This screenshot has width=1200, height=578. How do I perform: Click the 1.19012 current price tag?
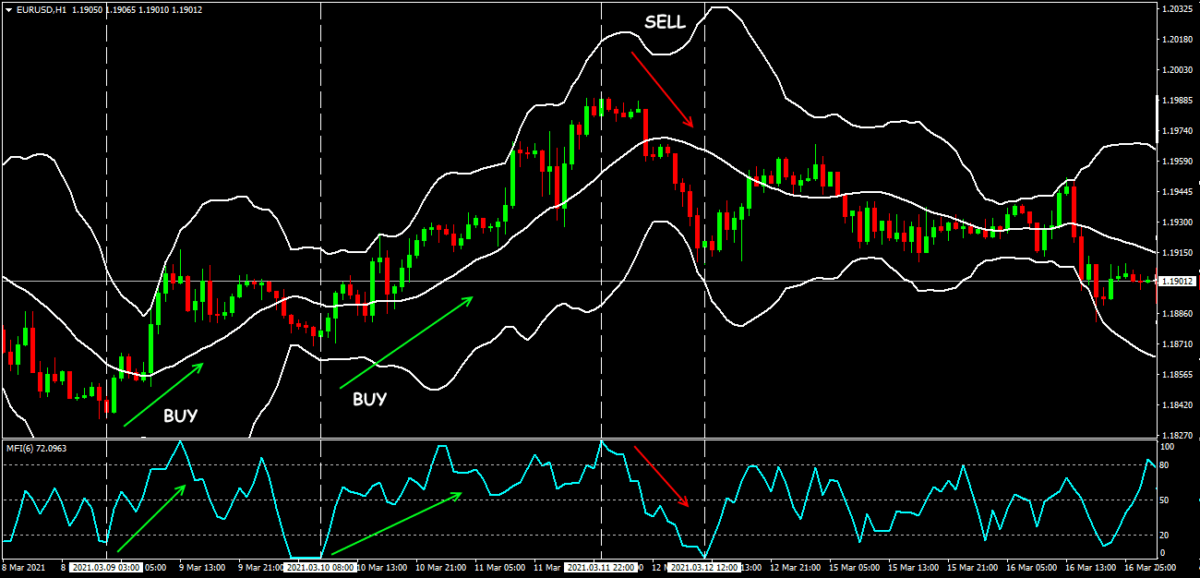pyautogui.click(x=1177, y=283)
